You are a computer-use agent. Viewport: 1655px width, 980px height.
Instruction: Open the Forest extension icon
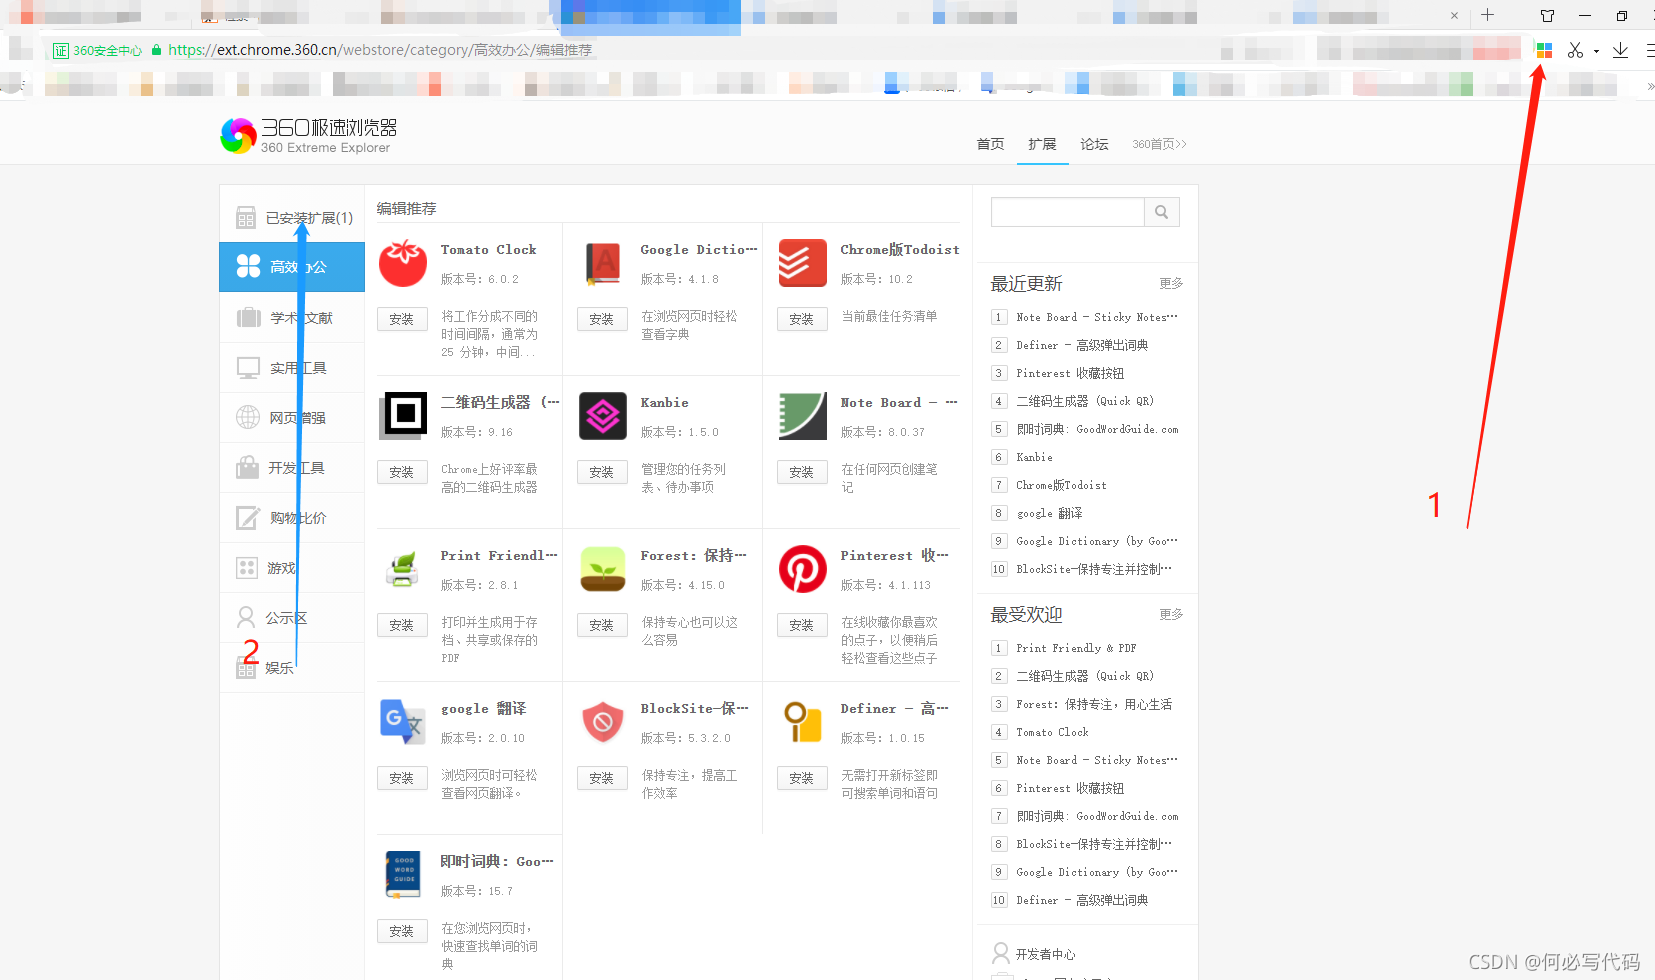603,569
